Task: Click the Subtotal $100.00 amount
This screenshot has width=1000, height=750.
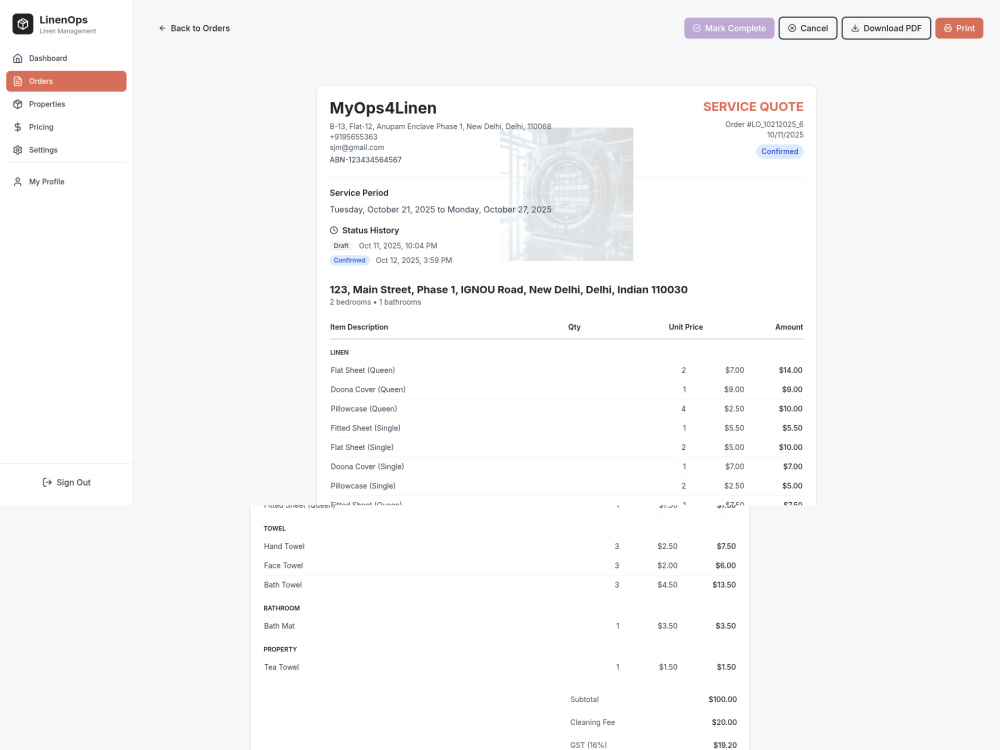Action: click(722, 700)
